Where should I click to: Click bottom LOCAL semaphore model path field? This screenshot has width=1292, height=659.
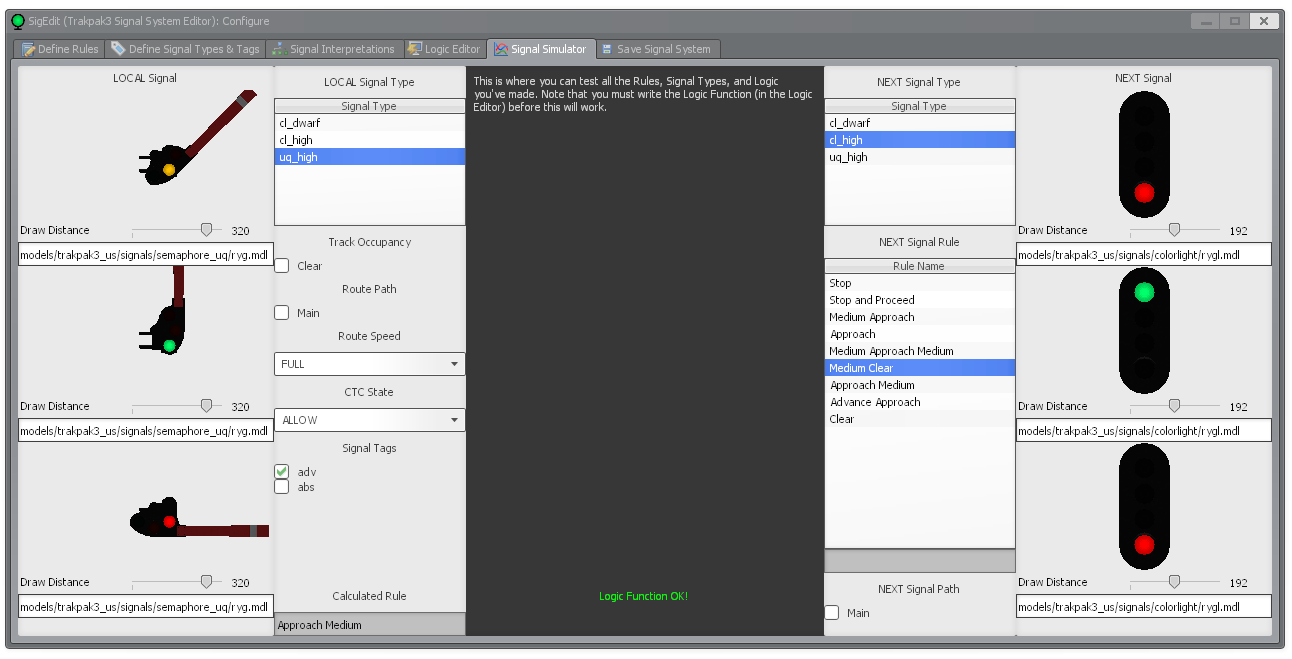tap(145, 607)
